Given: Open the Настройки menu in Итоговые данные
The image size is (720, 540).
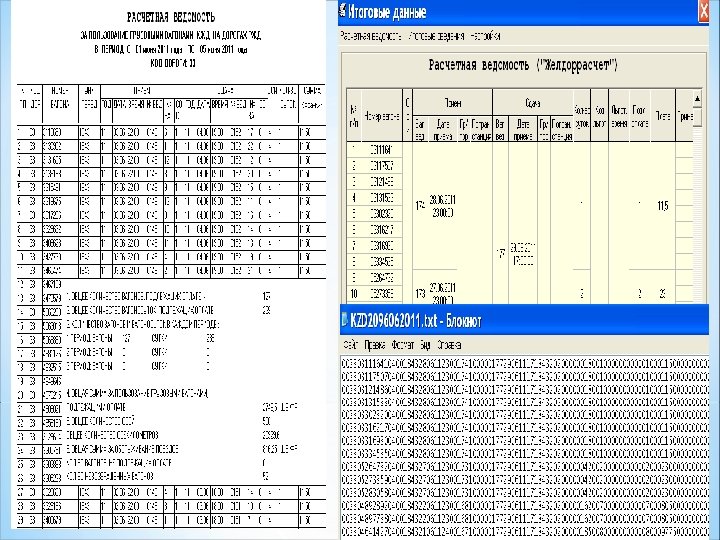Looking at the screenshot, I should 485,36.
